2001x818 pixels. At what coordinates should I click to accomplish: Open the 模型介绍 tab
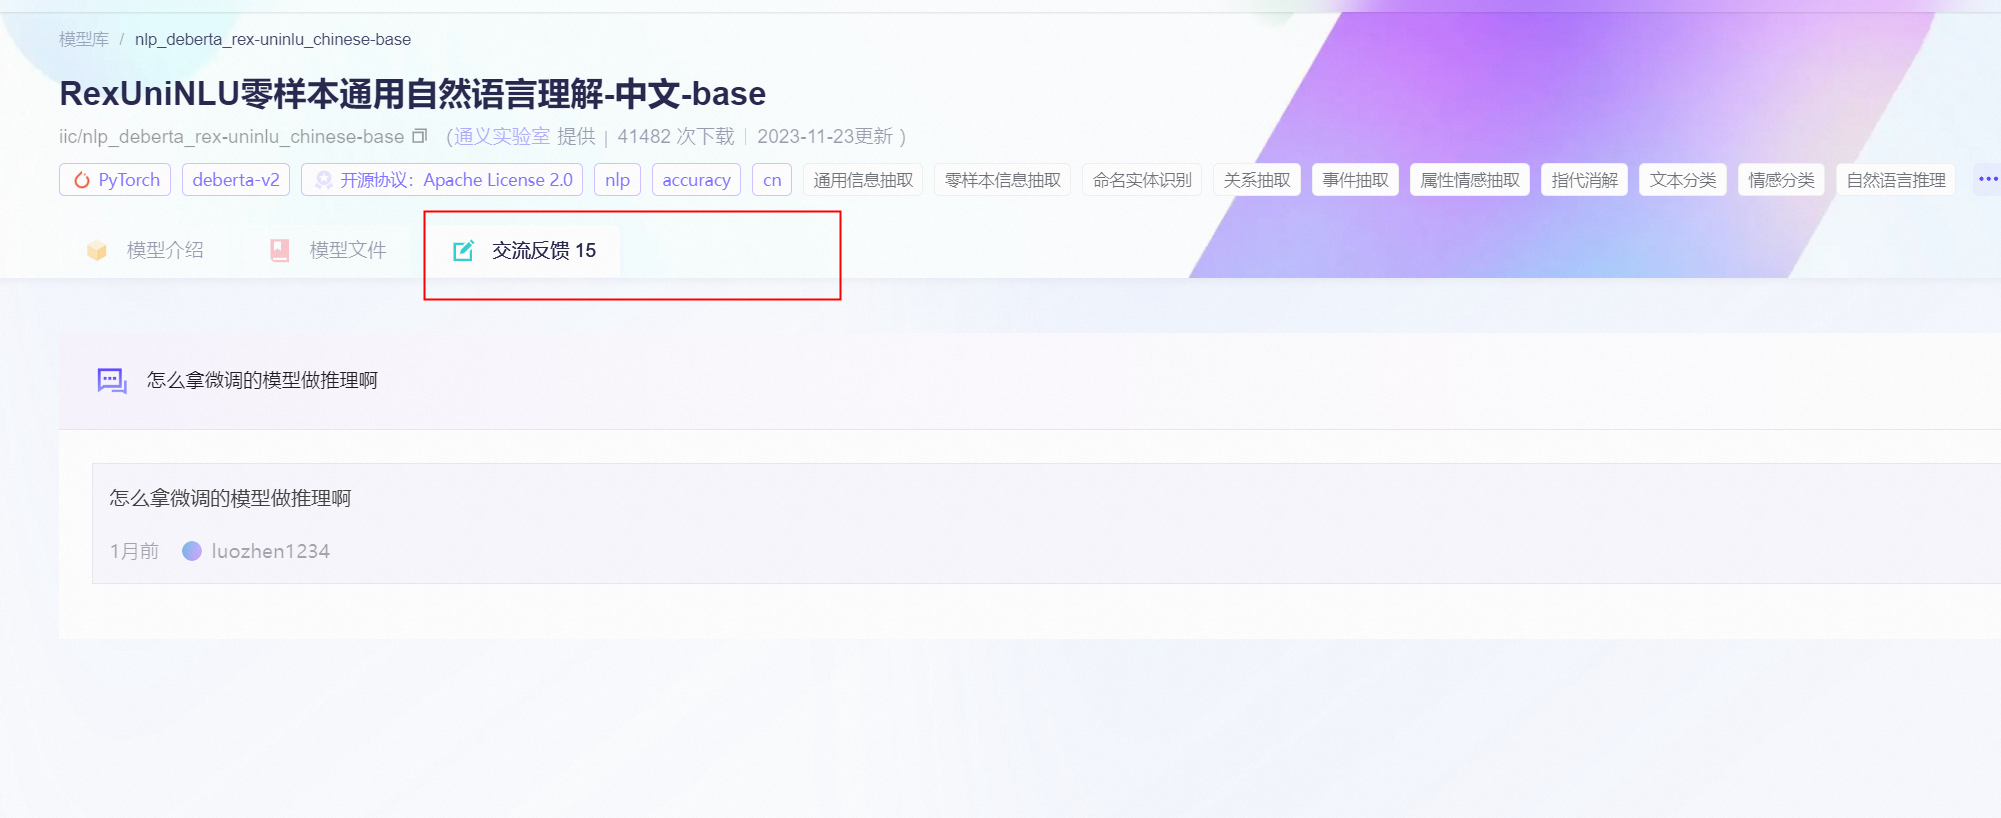point(146,250)
